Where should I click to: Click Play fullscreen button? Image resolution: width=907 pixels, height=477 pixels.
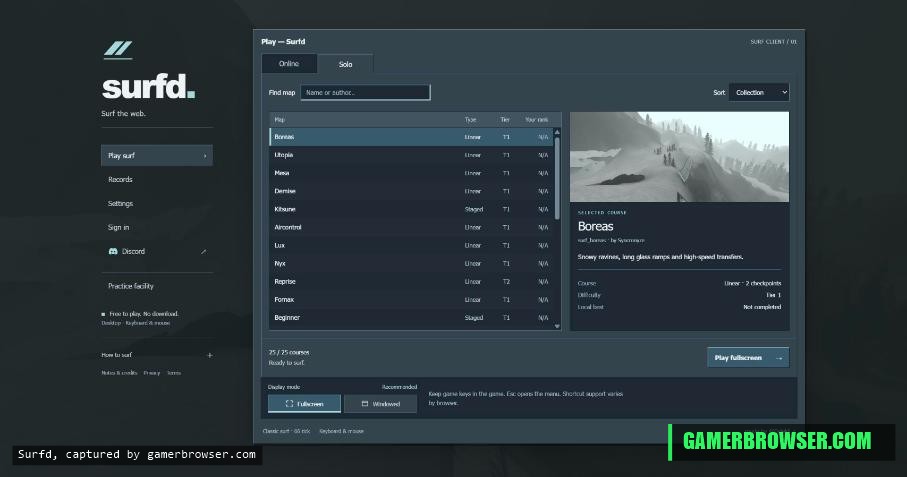(x=748, y=358)
